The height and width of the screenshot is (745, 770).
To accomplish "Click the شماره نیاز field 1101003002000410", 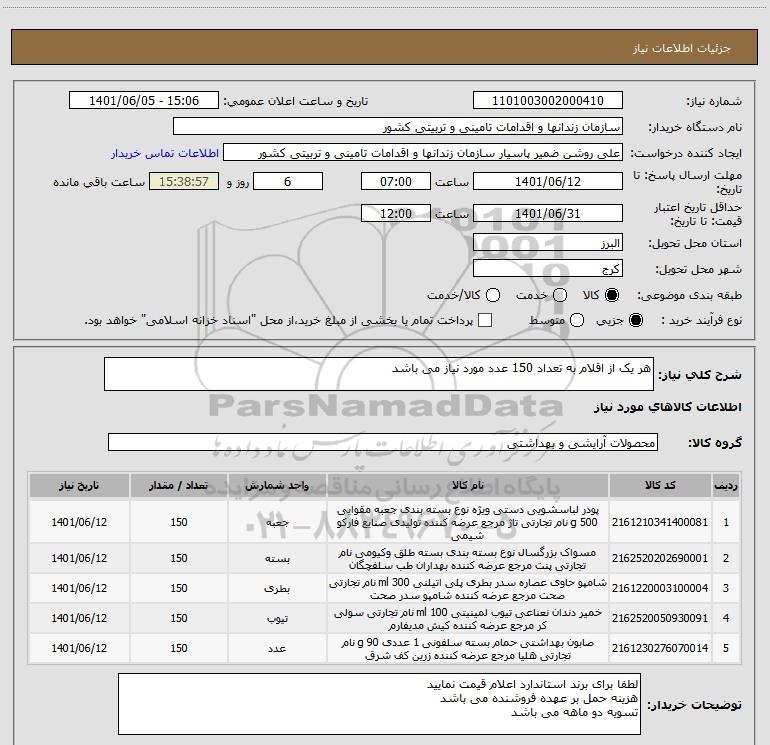I will click(x=548, y=101).
